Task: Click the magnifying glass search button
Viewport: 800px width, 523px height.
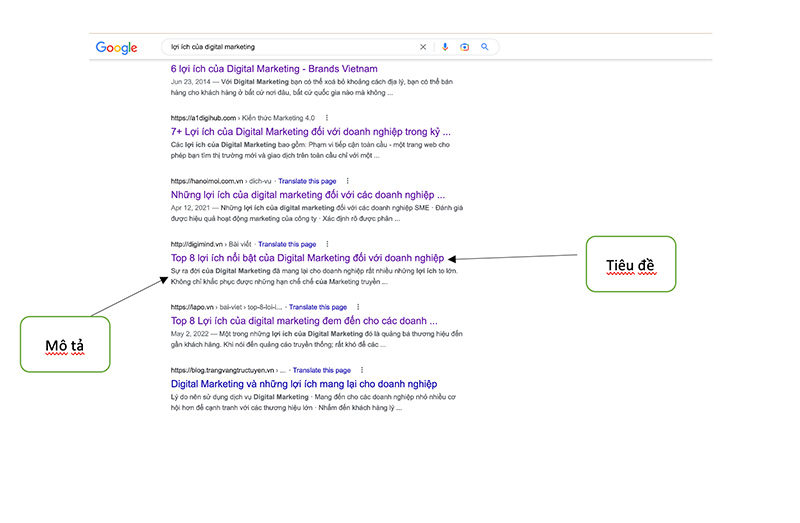Action: pos(485,47)
